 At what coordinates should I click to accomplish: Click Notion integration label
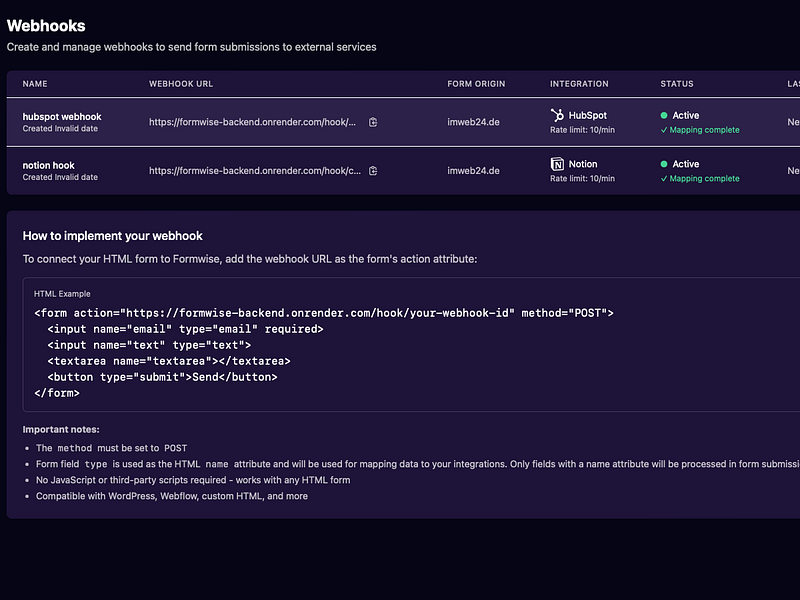(583, 164)
